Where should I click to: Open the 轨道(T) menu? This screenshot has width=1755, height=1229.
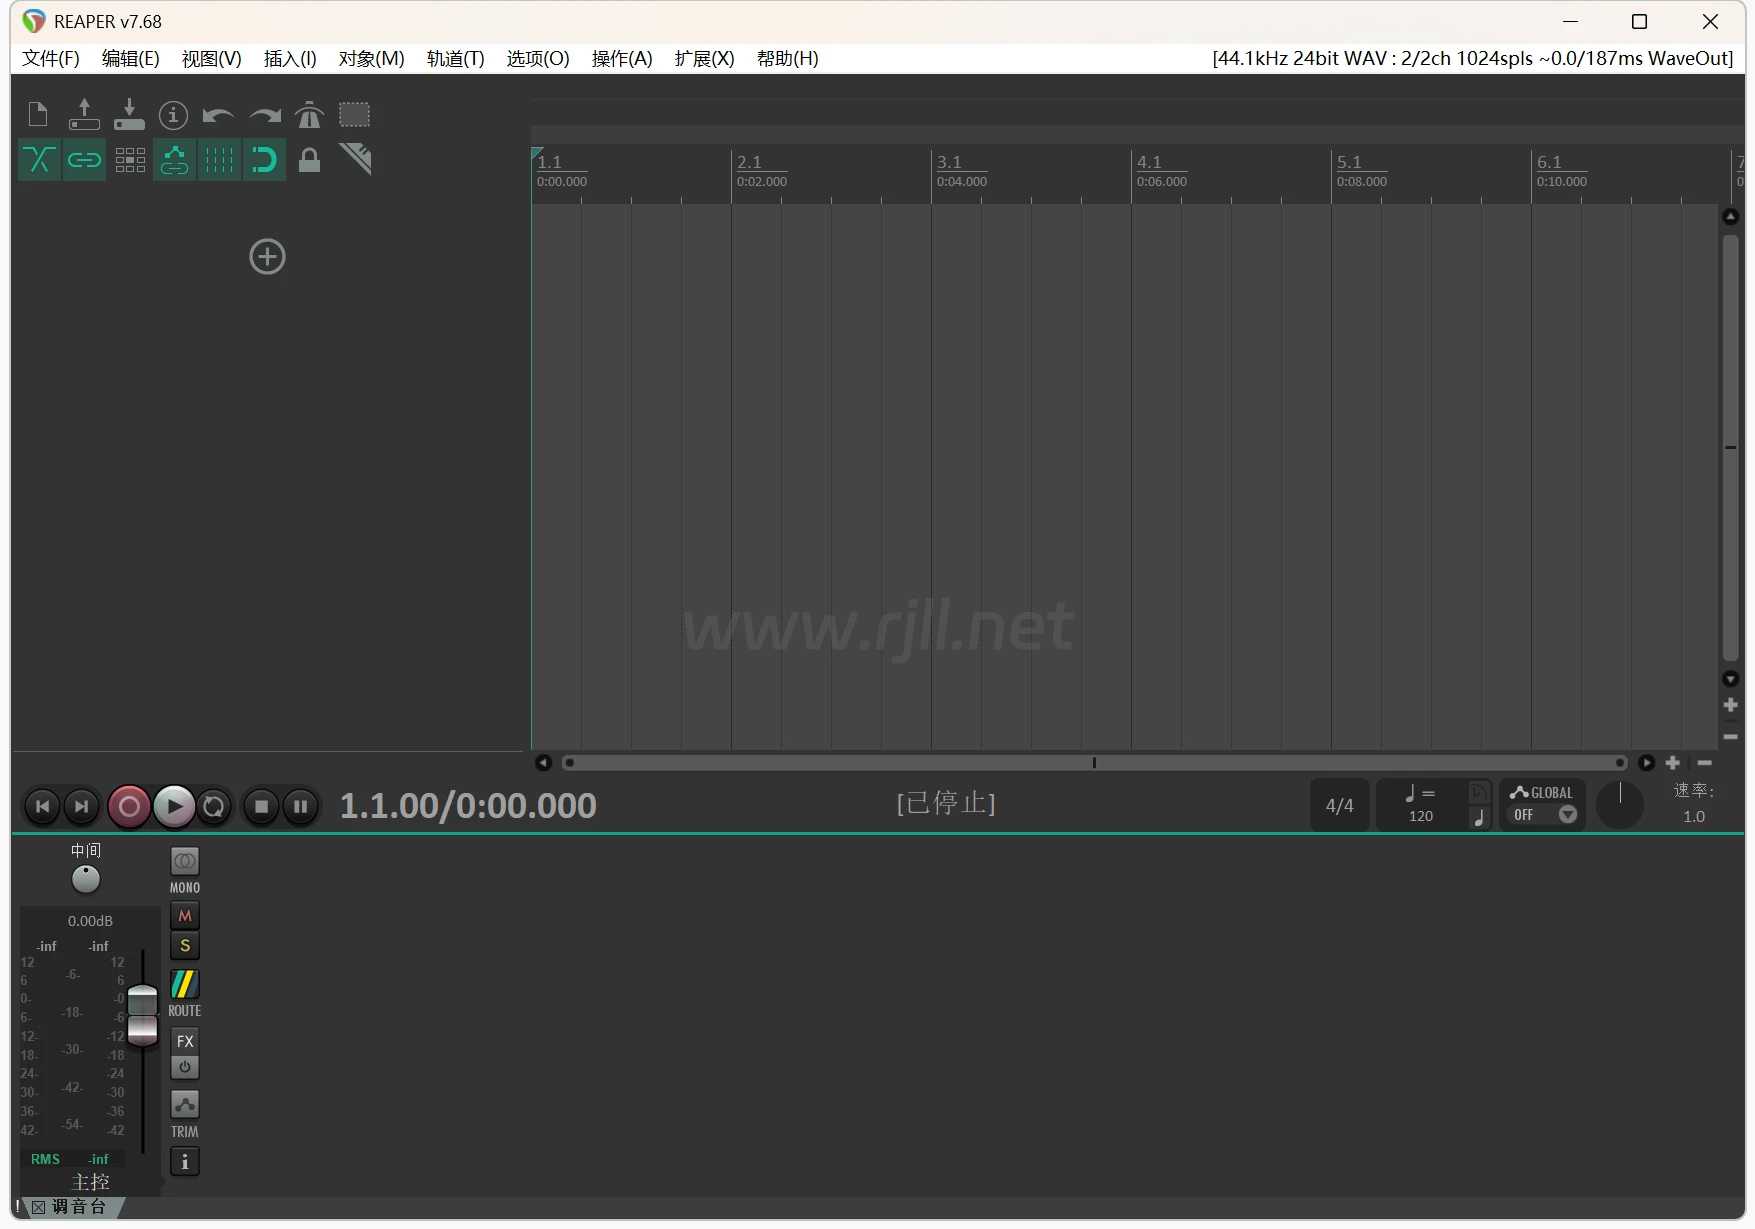pos(455,59)
